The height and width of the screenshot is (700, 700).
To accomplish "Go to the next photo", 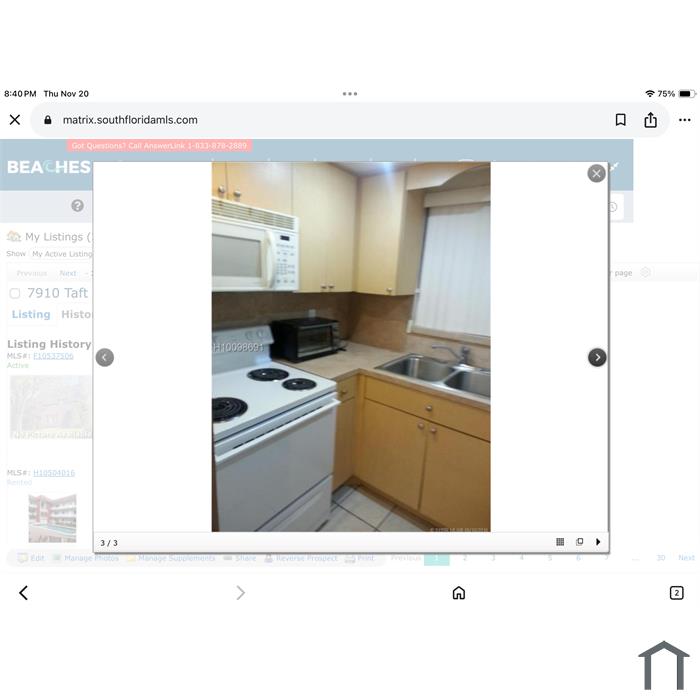I will (597, 357).
